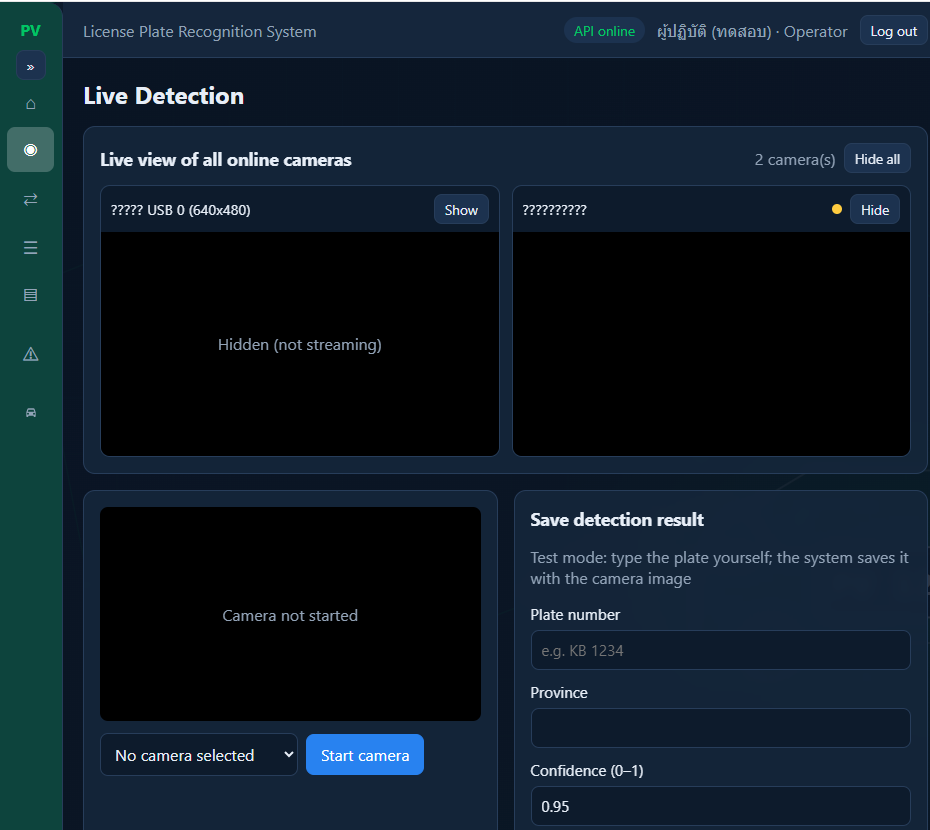Click the "Camera not started" preview area
Screen dimensions: 930x830
click(x=290, y=615)
